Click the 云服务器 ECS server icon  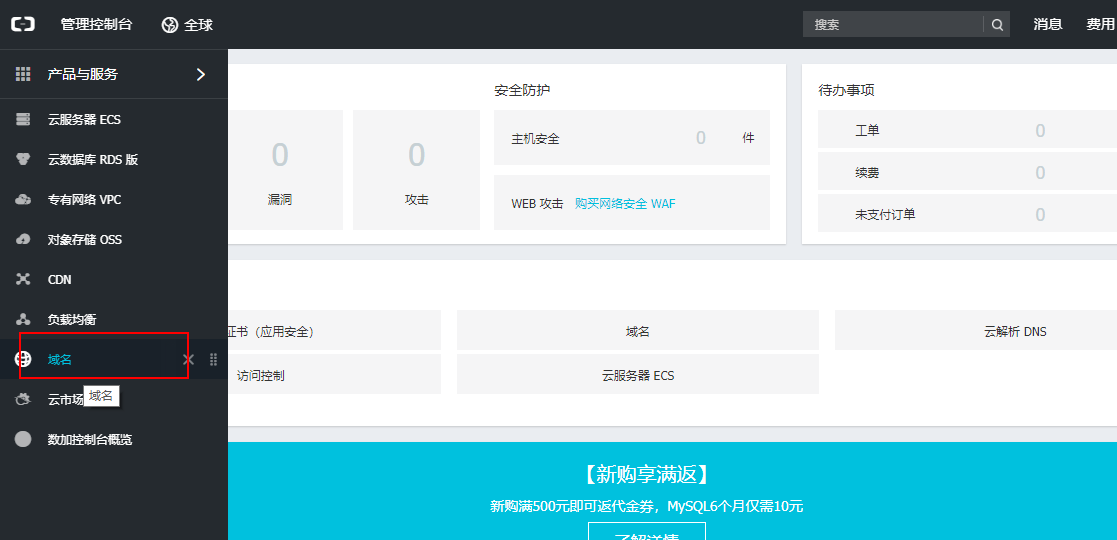(23, 120)
